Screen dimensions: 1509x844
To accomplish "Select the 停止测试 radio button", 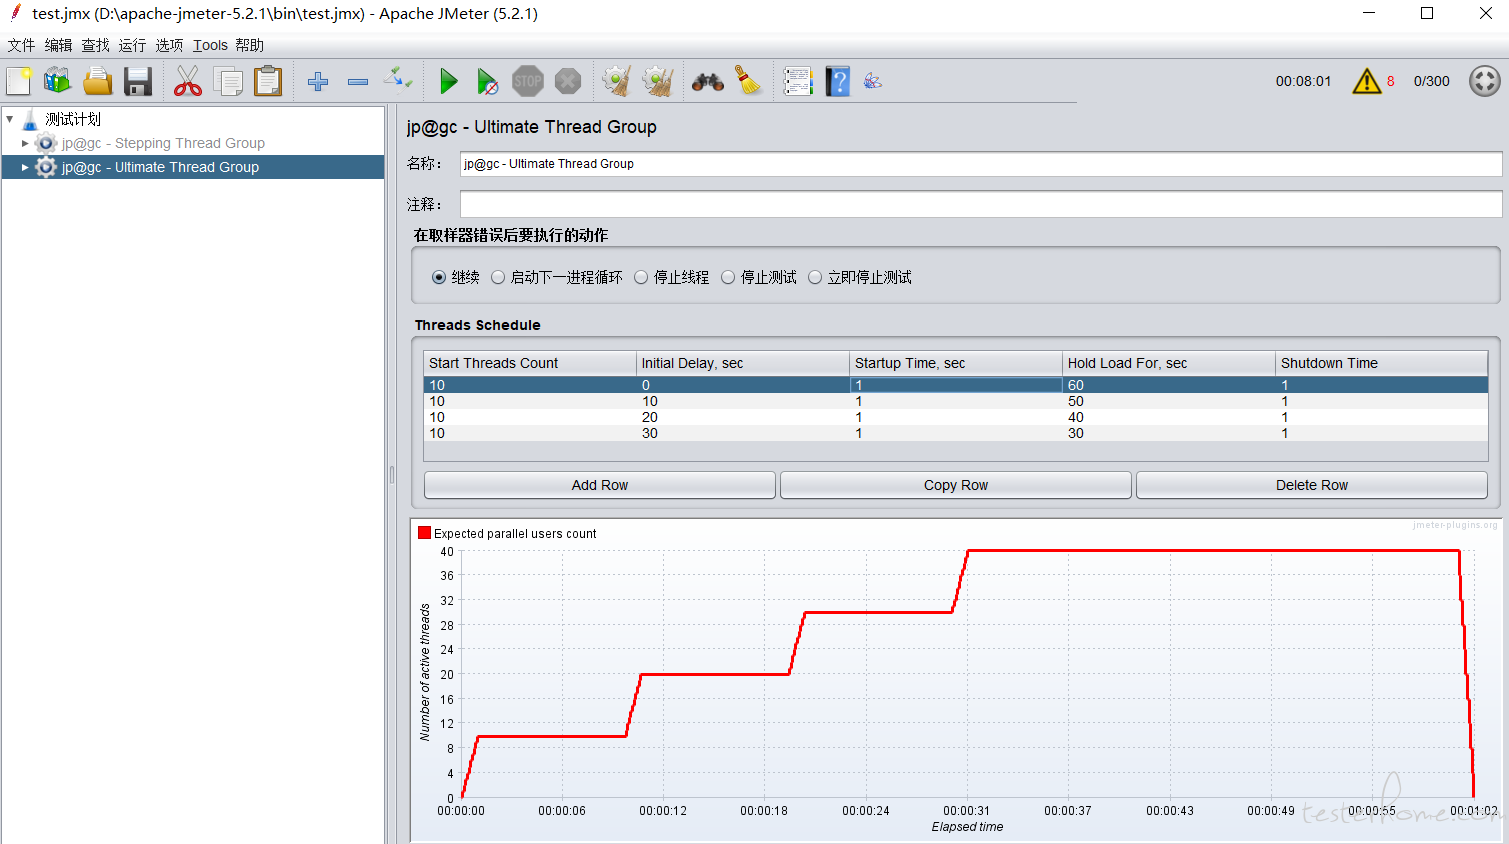I will [728, 277].
